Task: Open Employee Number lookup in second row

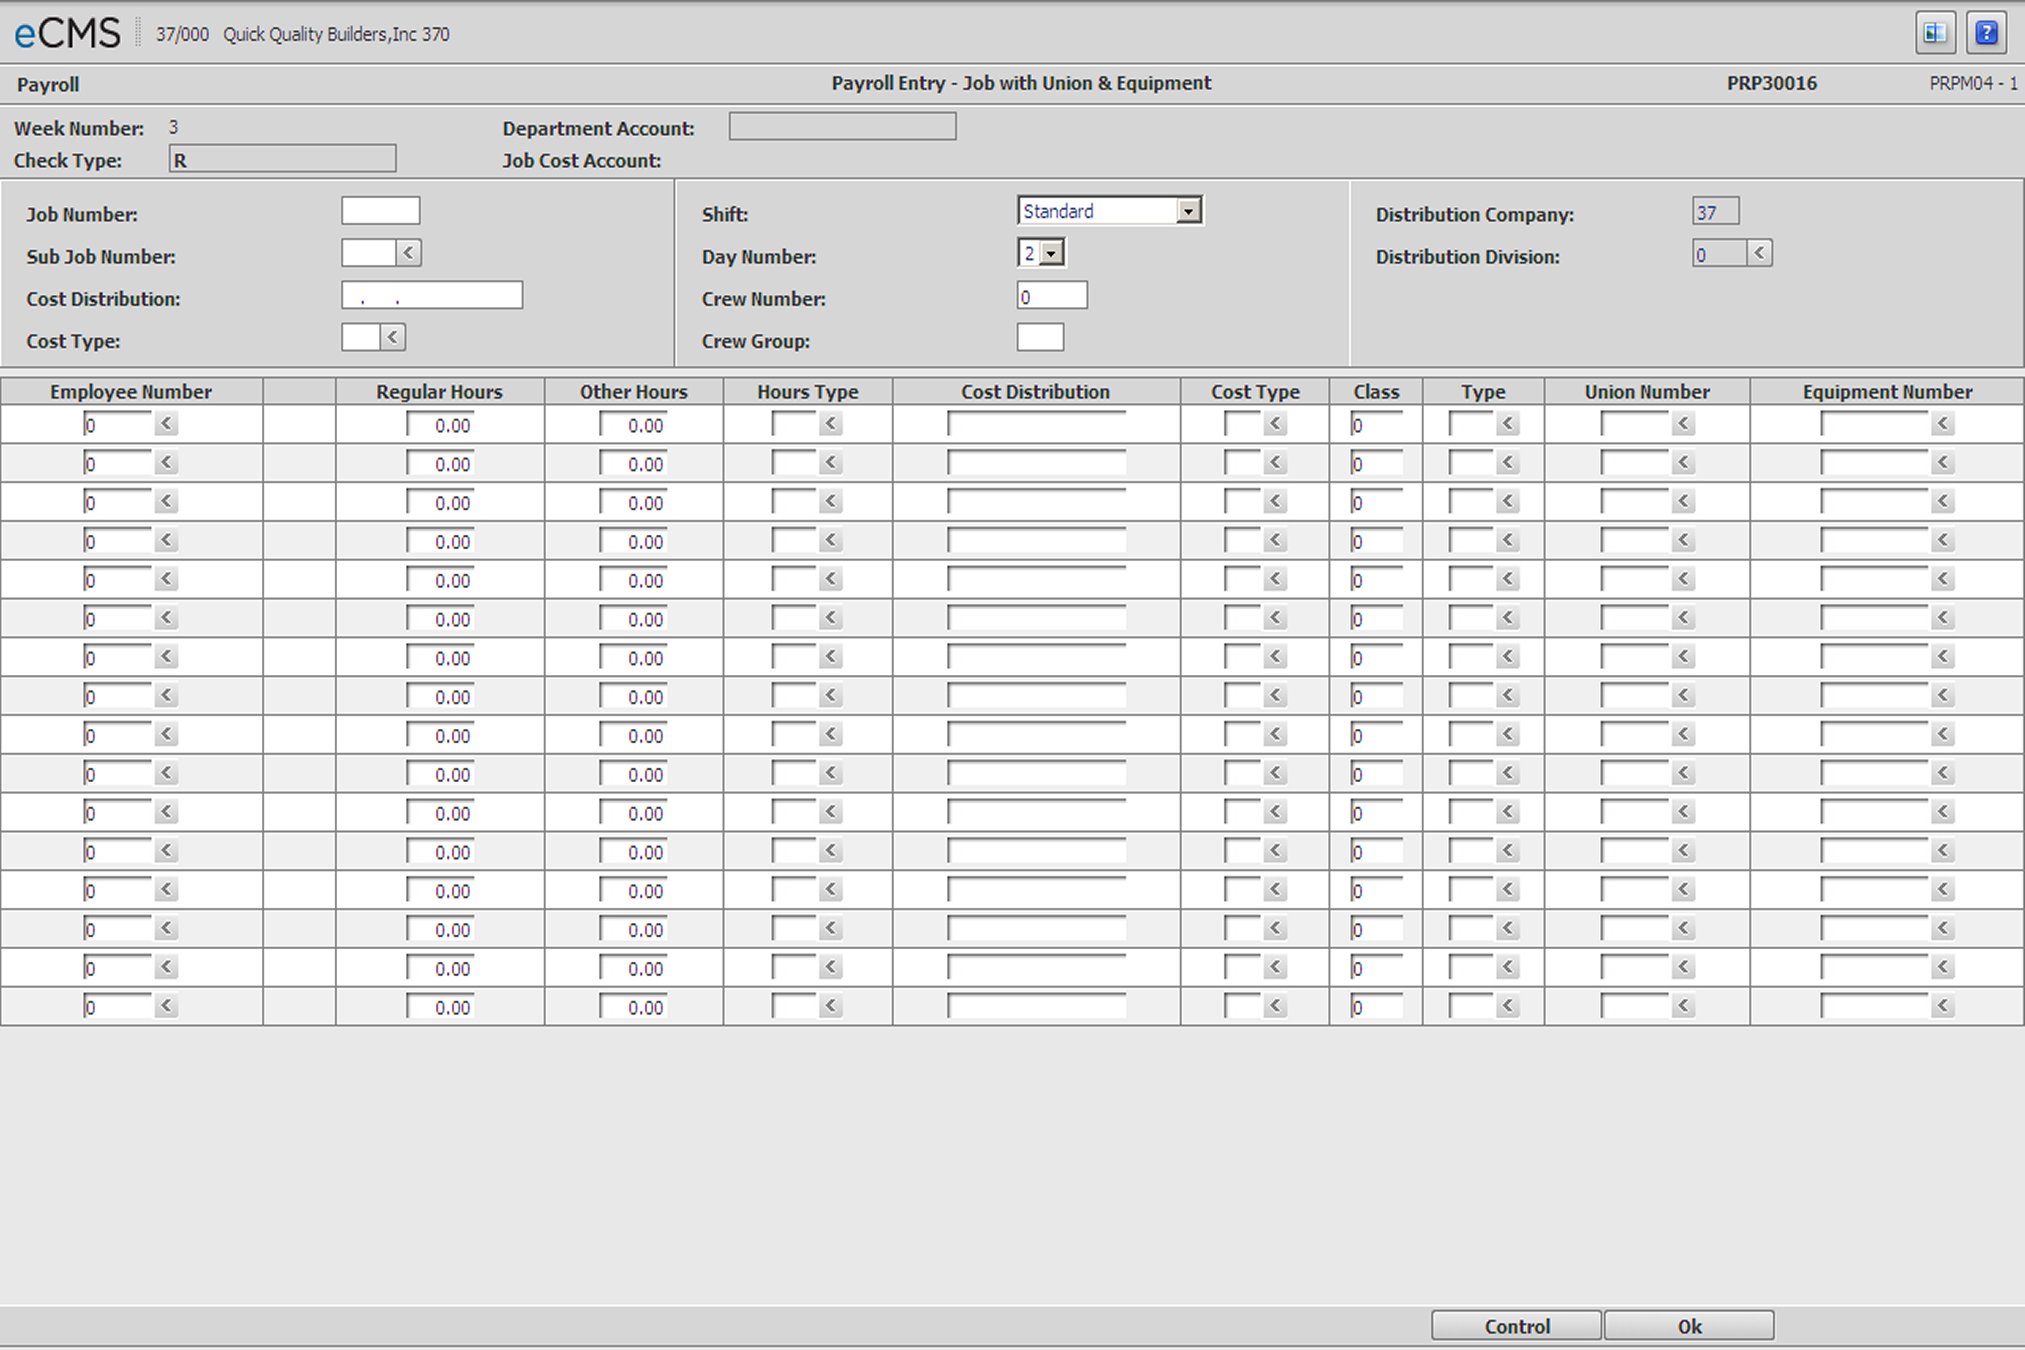Action: [166, 463]
